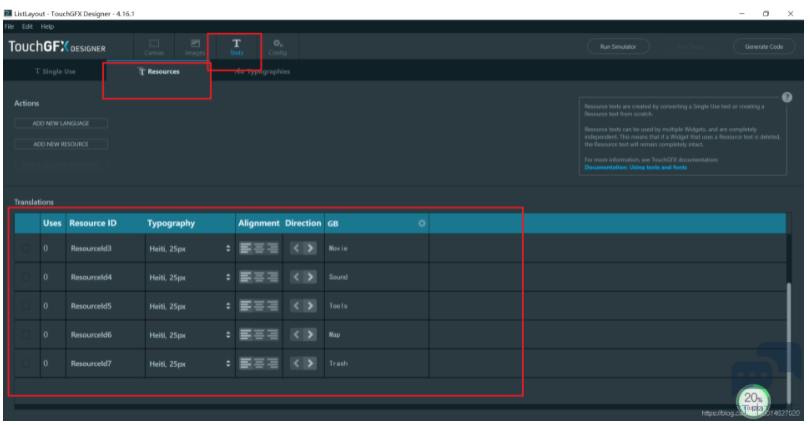Set ResourceId4 direction to left-to-right
The image size is (810, 425).
point(310,277)
